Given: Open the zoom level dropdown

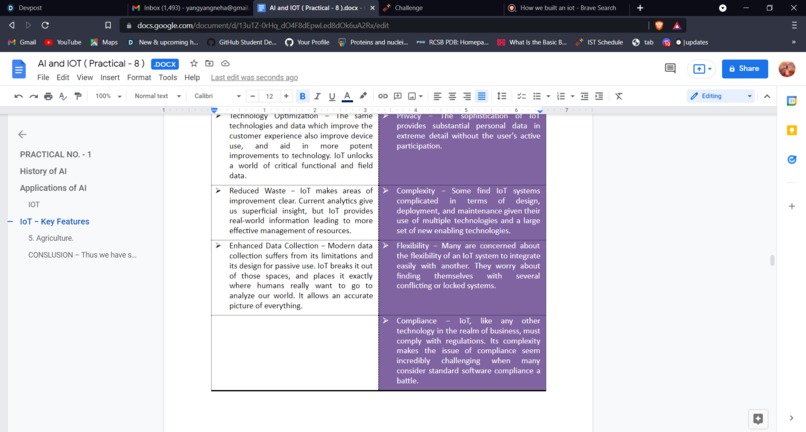Looking at the screenshot, I should pos(108,96).
